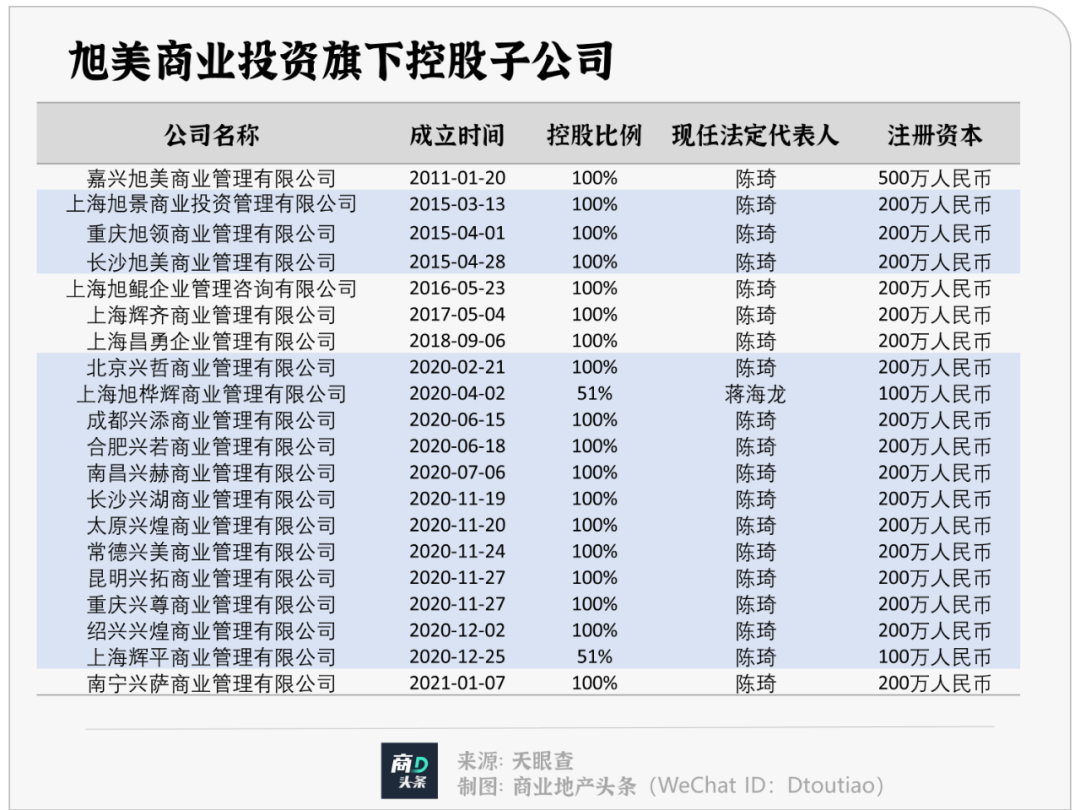
Task: Click 长沙旭美商业管理有限公司 cell
Action: [x=211, y=262]
